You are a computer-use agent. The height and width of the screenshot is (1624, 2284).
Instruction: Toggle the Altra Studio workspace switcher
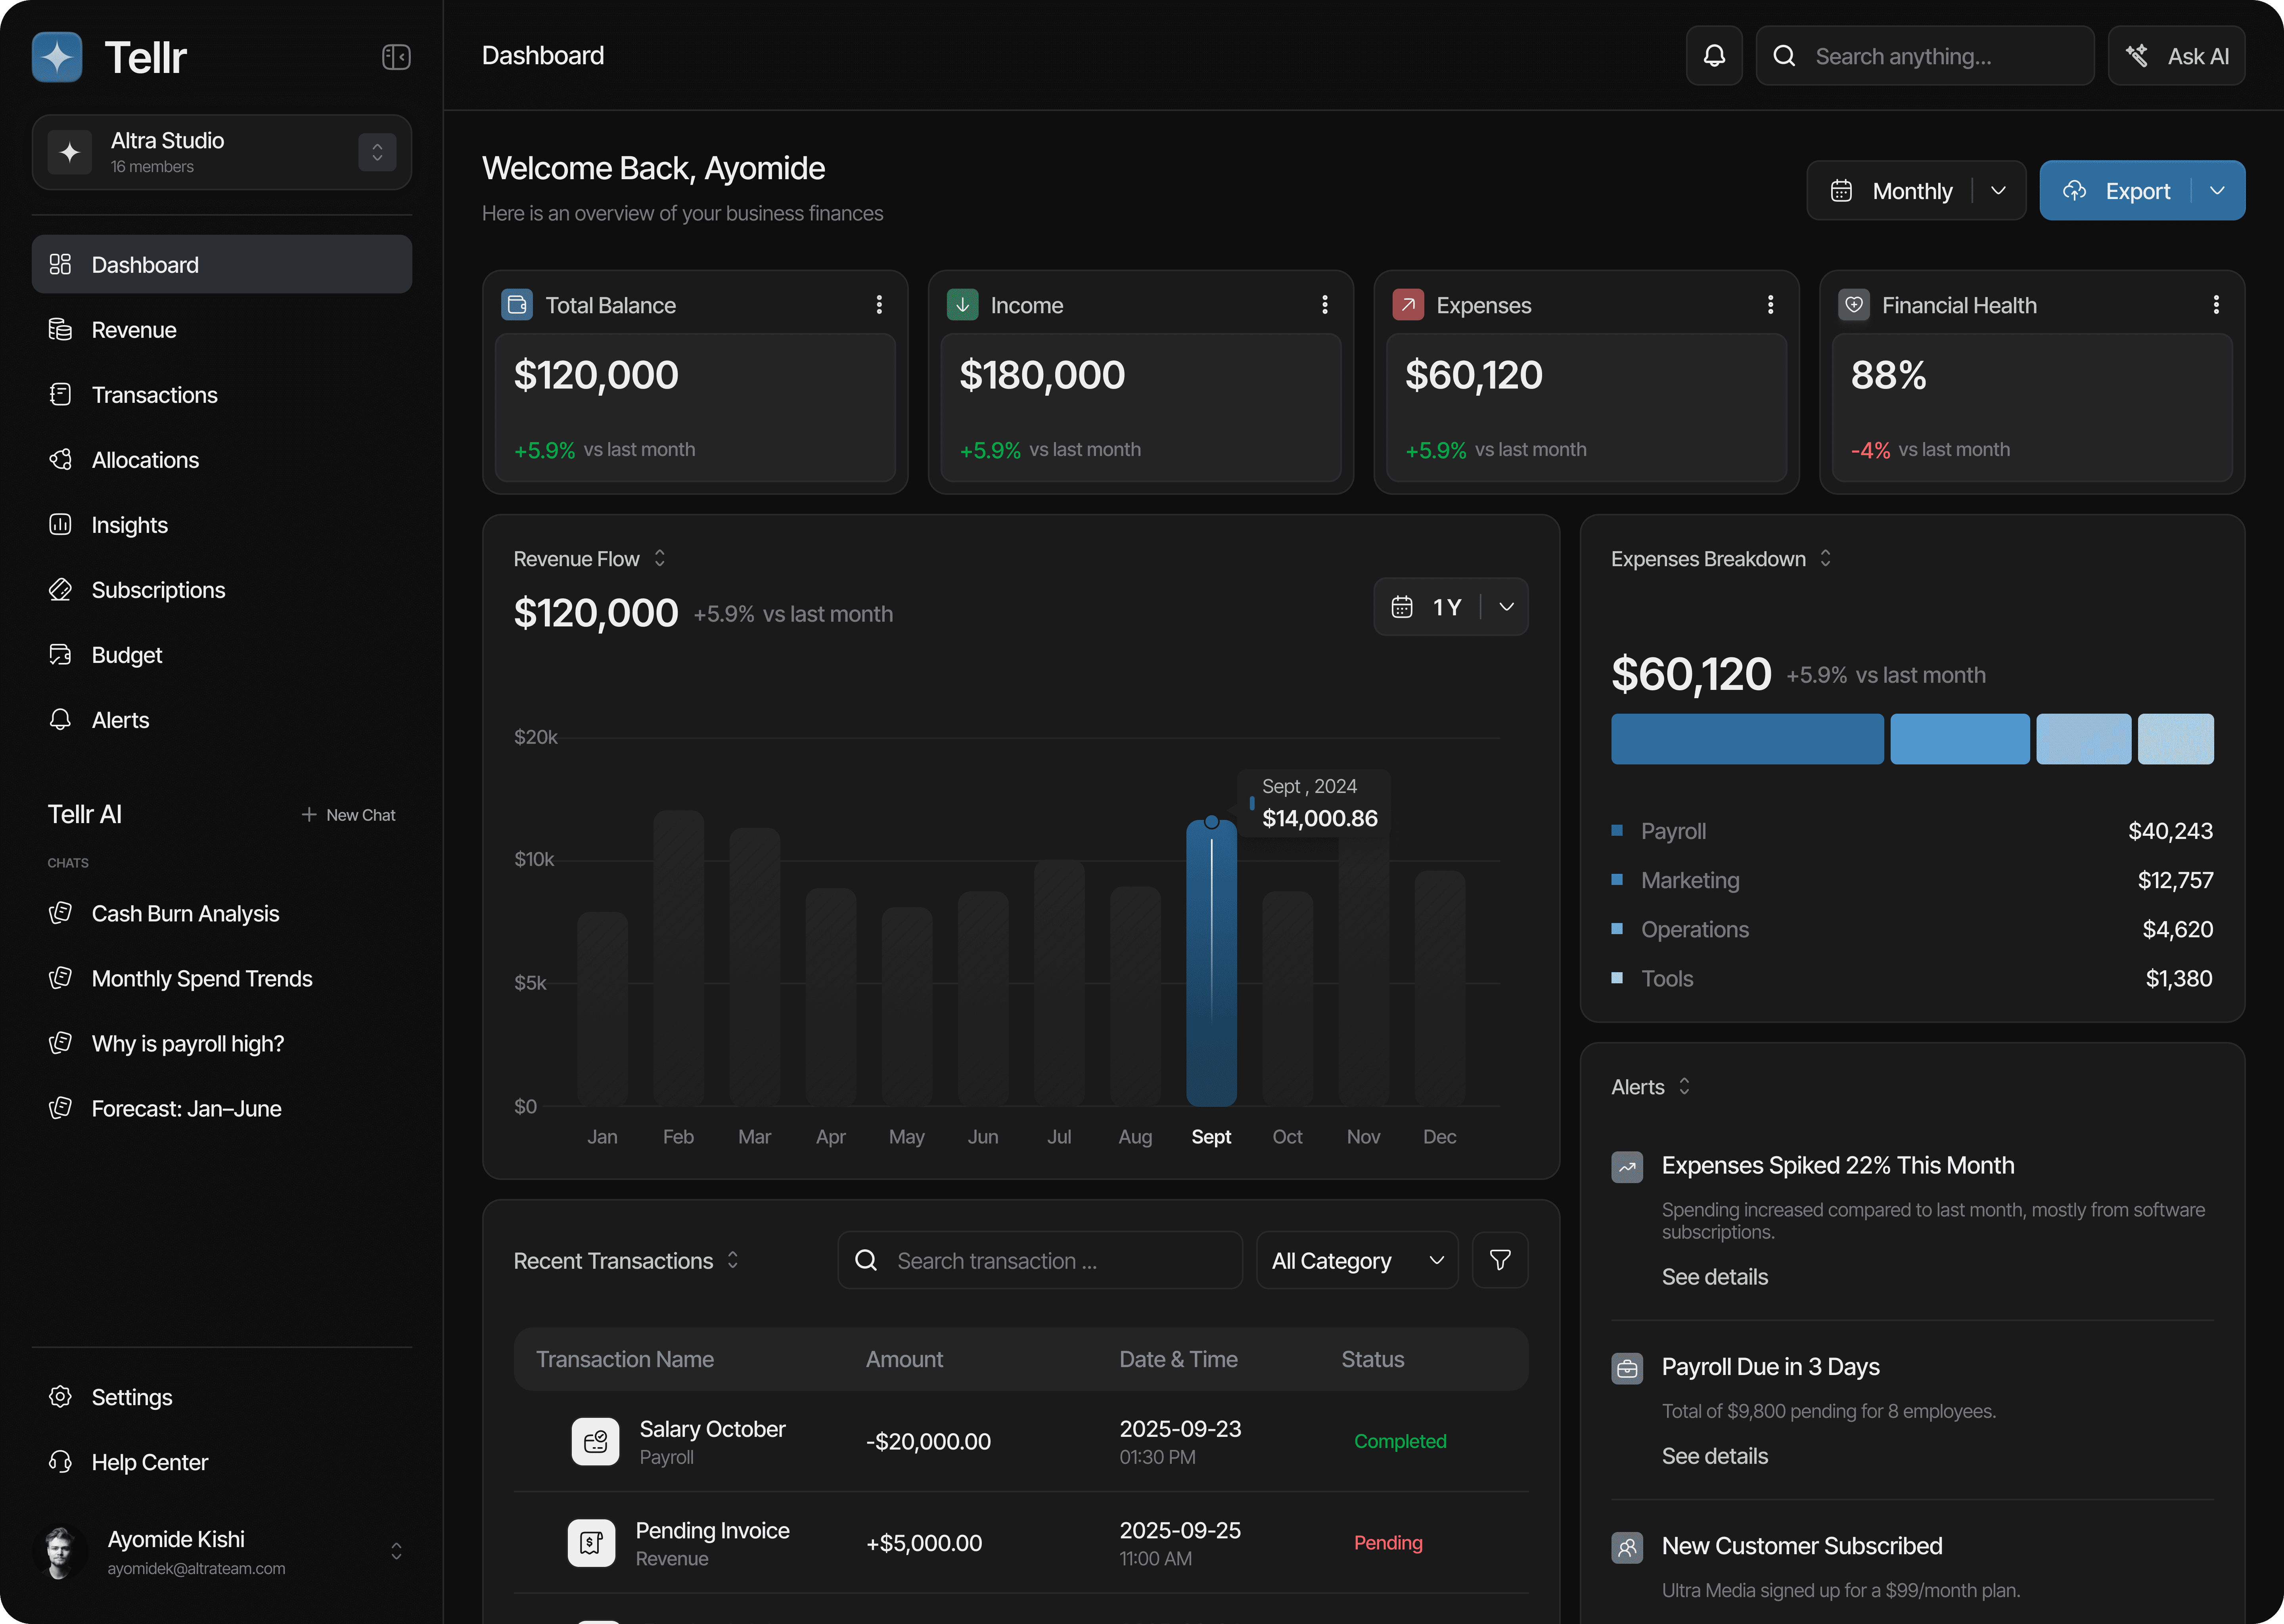coord(377,152)
